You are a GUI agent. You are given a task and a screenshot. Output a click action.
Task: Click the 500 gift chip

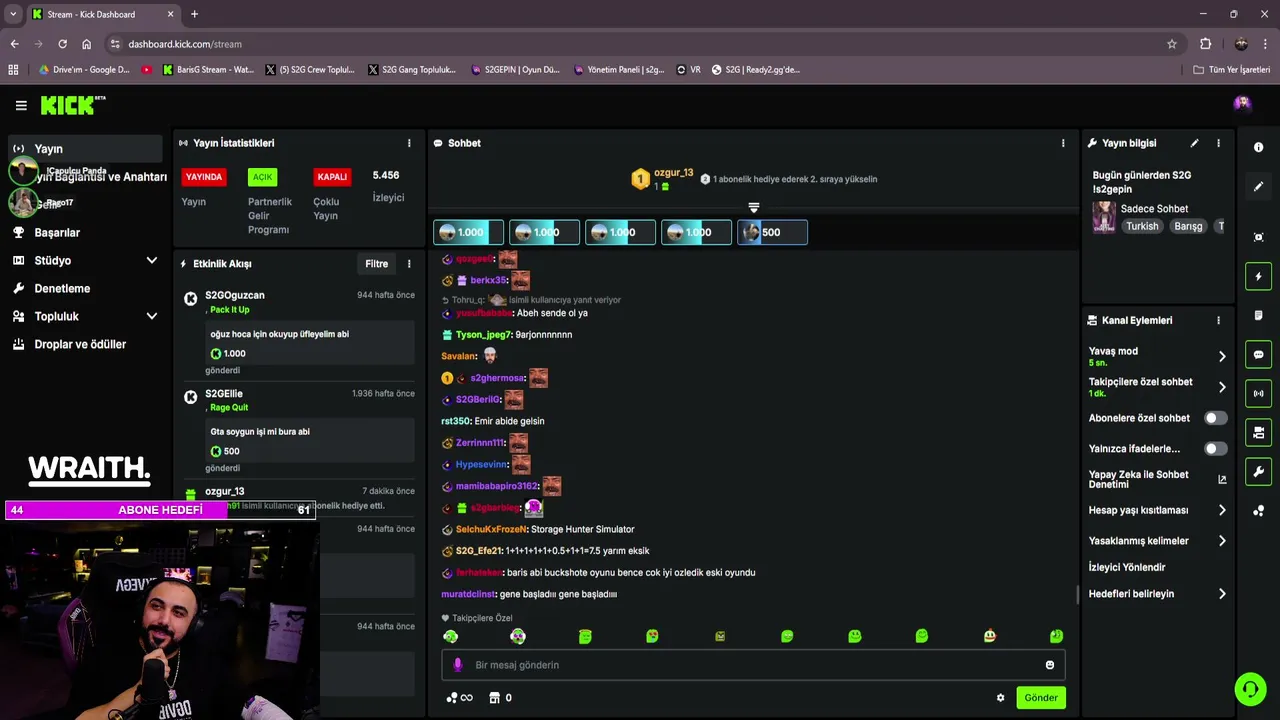pos(772,232)
